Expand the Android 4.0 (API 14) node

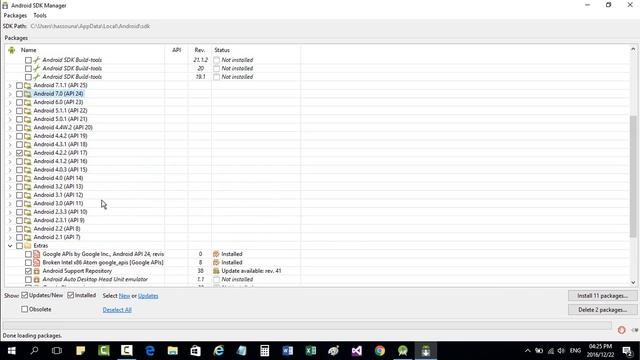click(10, 178)
